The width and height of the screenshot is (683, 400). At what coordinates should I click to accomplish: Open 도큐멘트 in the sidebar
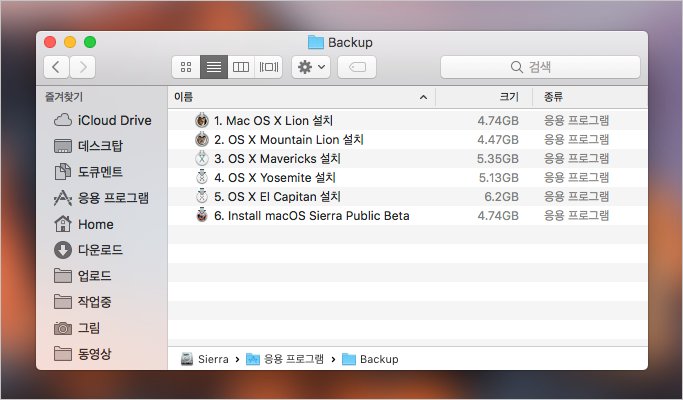pos(88,172)
